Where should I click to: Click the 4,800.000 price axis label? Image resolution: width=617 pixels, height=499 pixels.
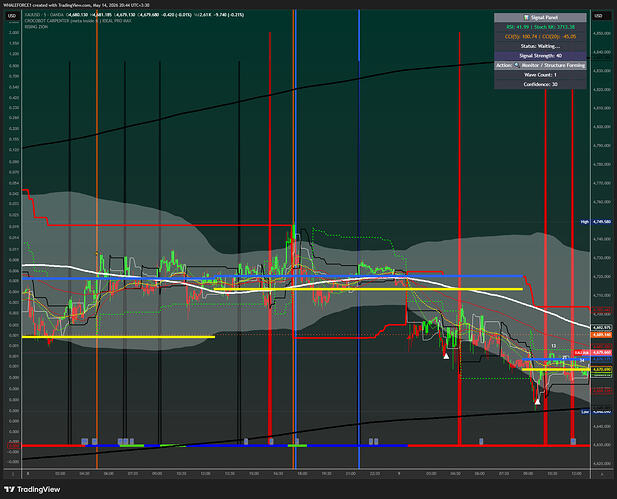(602, 127)
